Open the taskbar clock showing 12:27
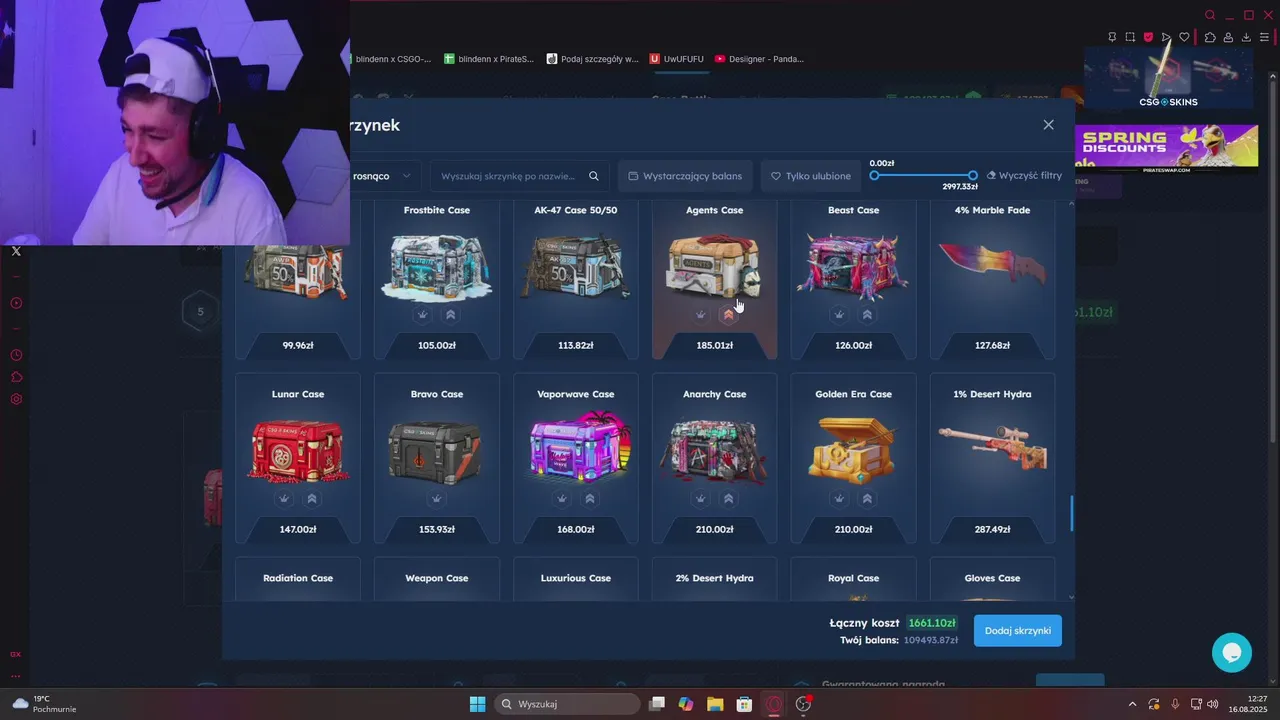This screenshot has height=720, width=1280. point(1248,704)
